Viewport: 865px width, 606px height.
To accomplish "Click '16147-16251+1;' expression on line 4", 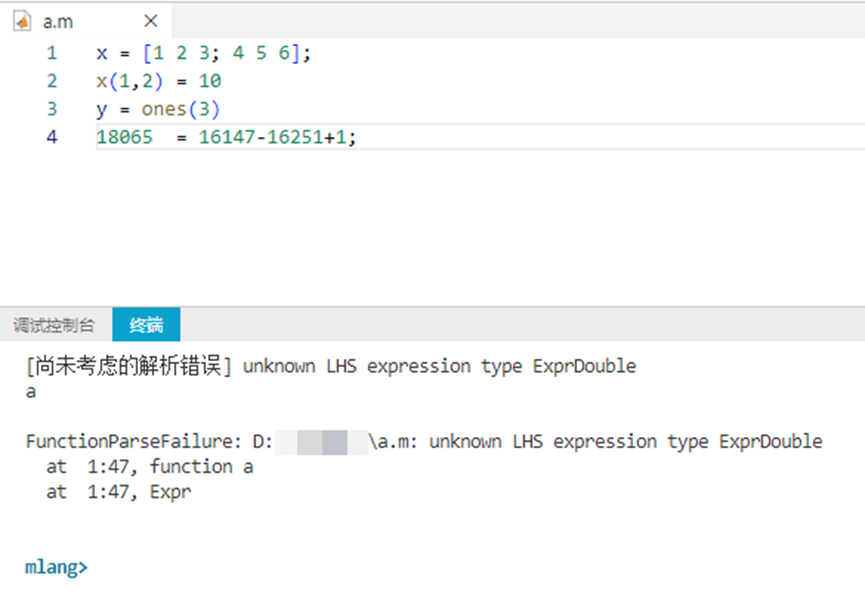I will pyautogui.click(x=277, y=137).
